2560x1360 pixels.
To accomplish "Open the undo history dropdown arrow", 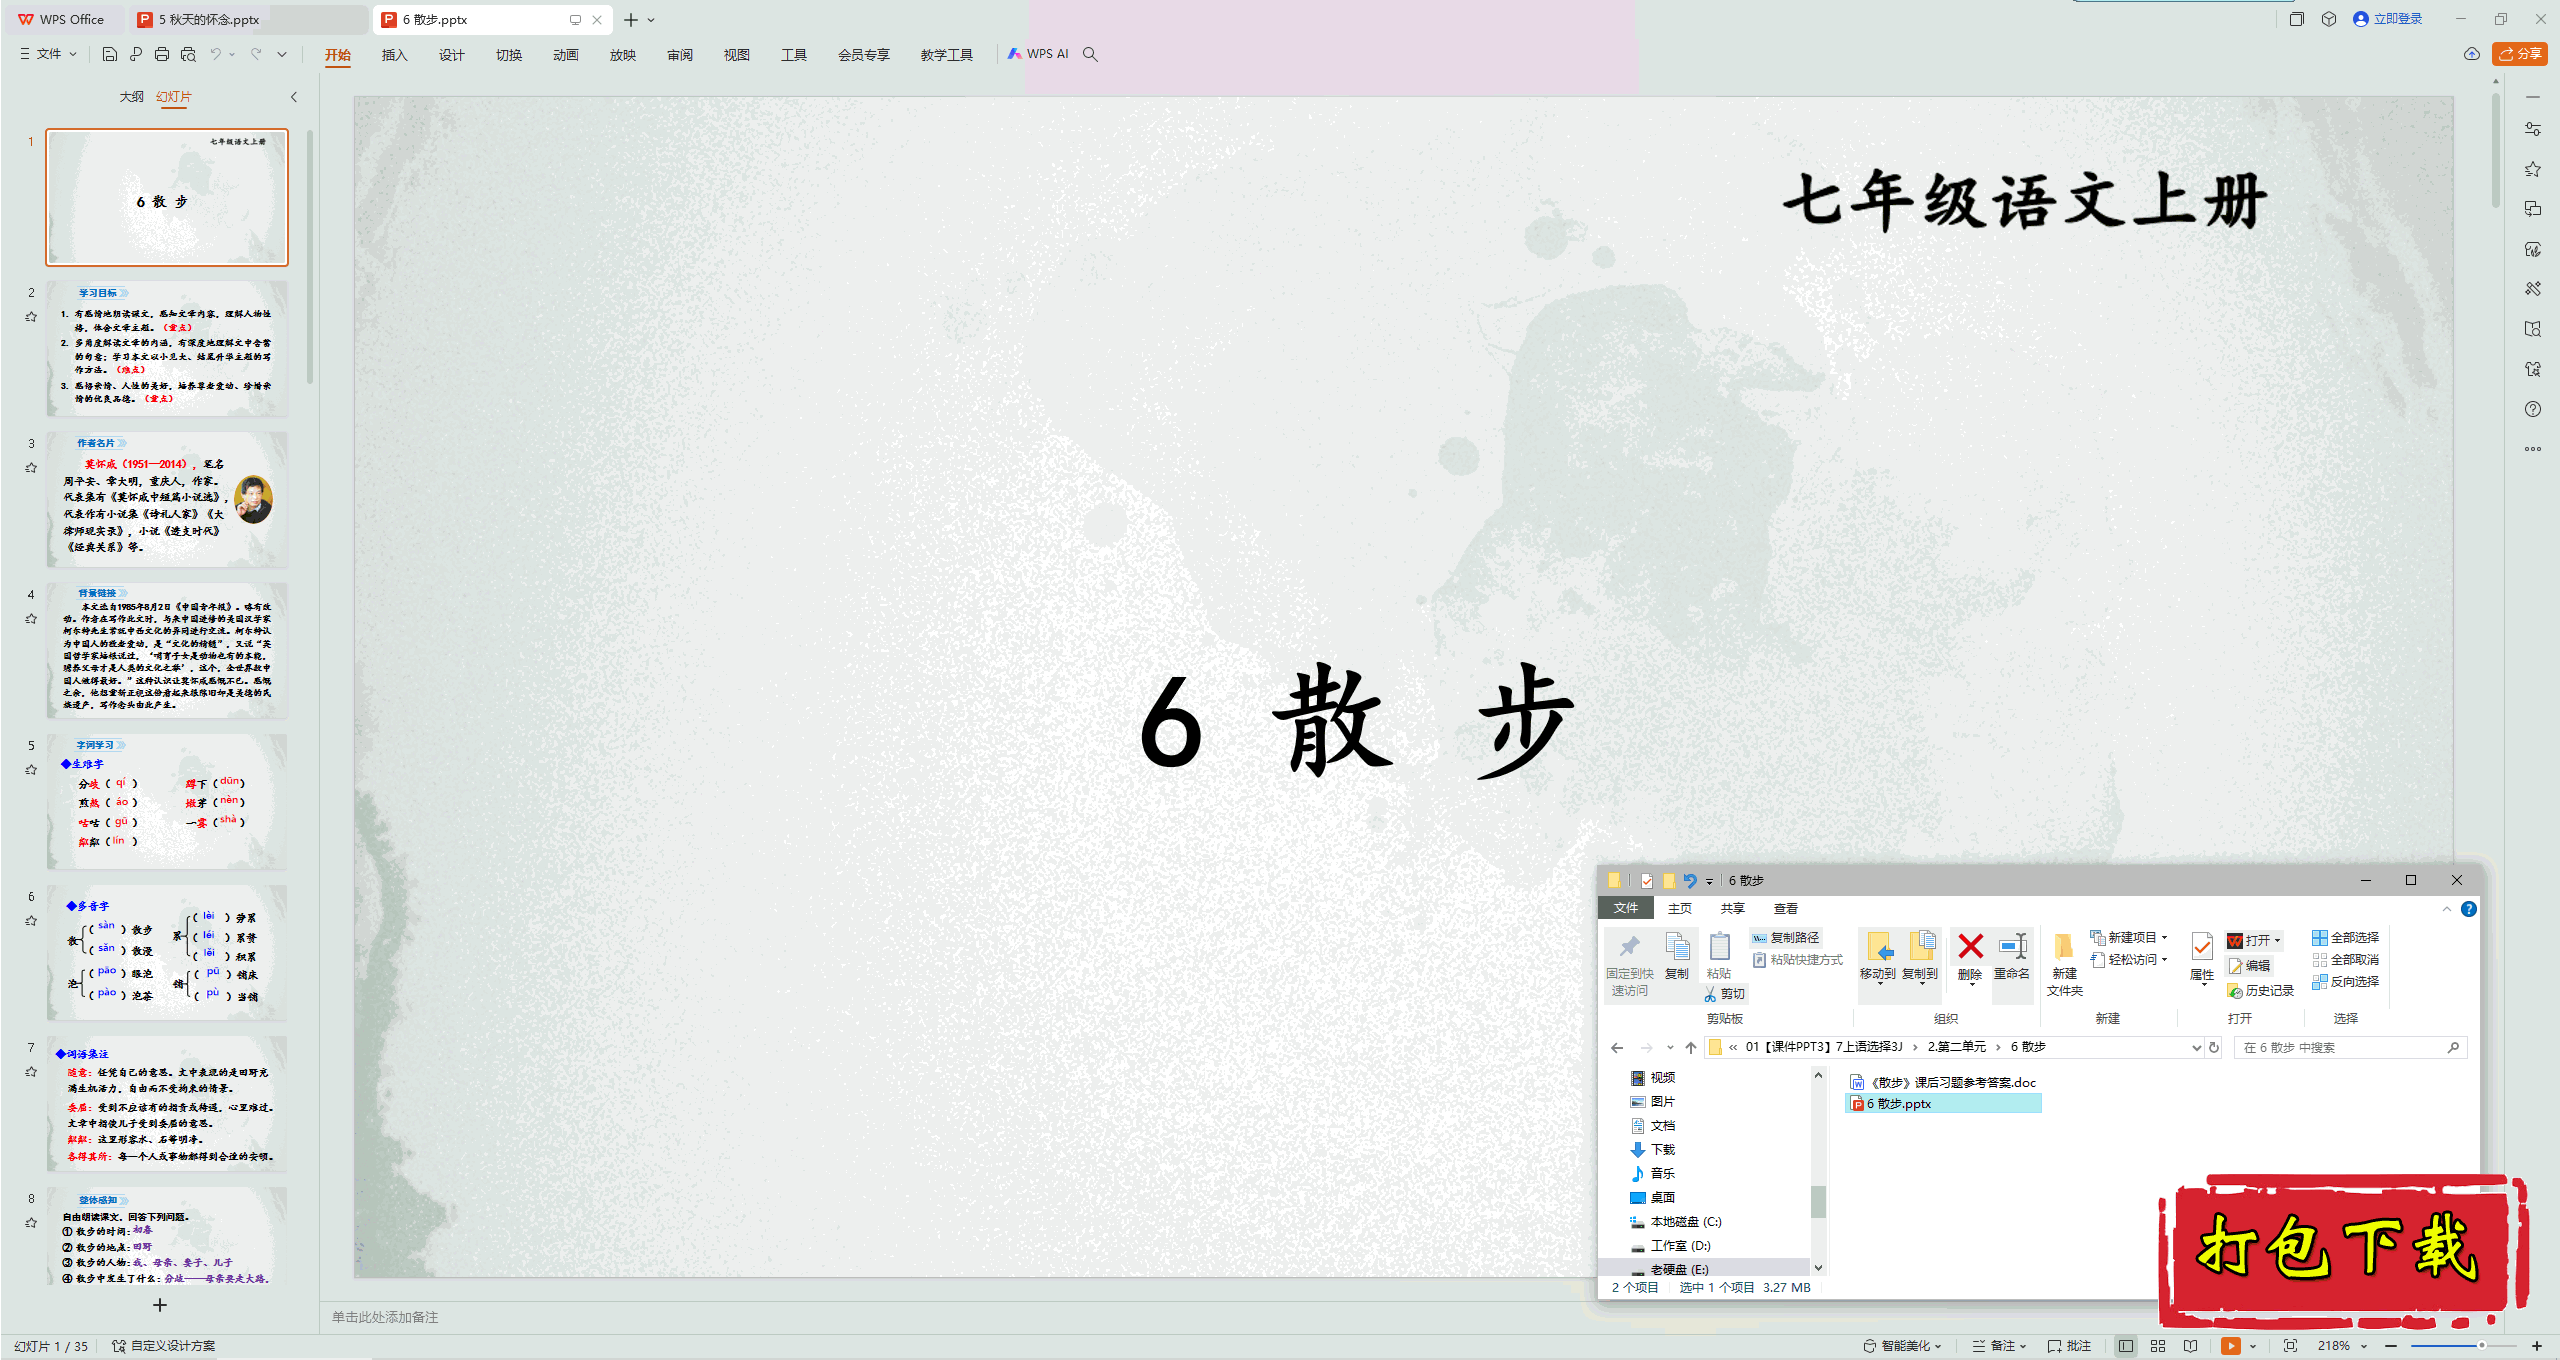I will coord(232,54).
